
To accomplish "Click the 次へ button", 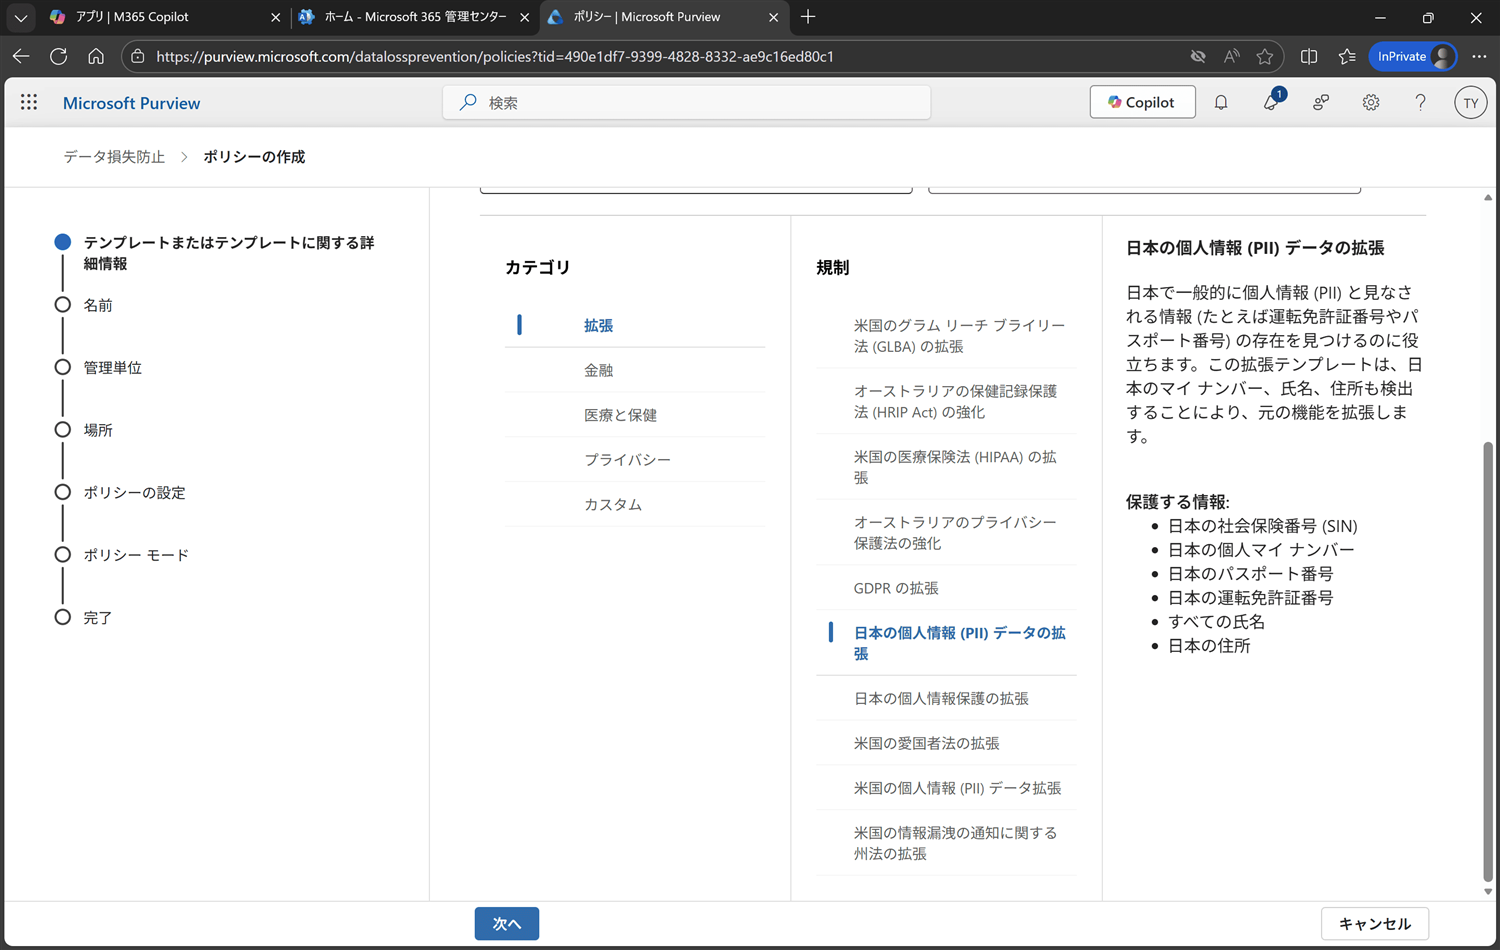I will coord(507,923).
